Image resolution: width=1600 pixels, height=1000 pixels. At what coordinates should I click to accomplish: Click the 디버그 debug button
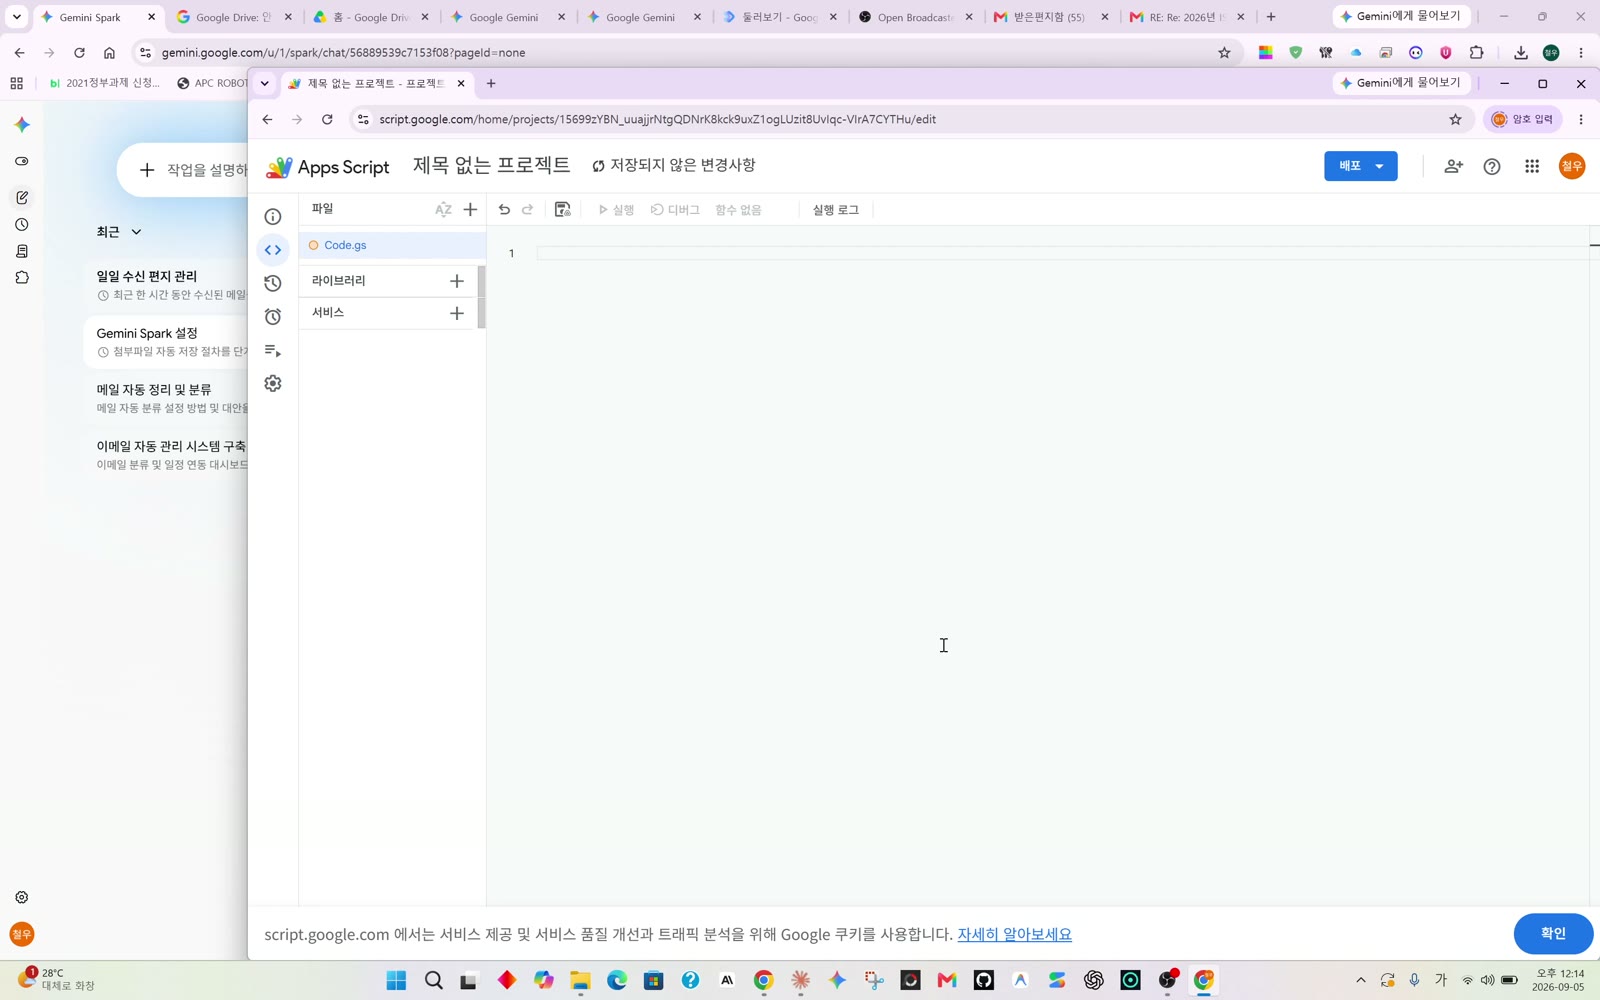coord(675,210)
